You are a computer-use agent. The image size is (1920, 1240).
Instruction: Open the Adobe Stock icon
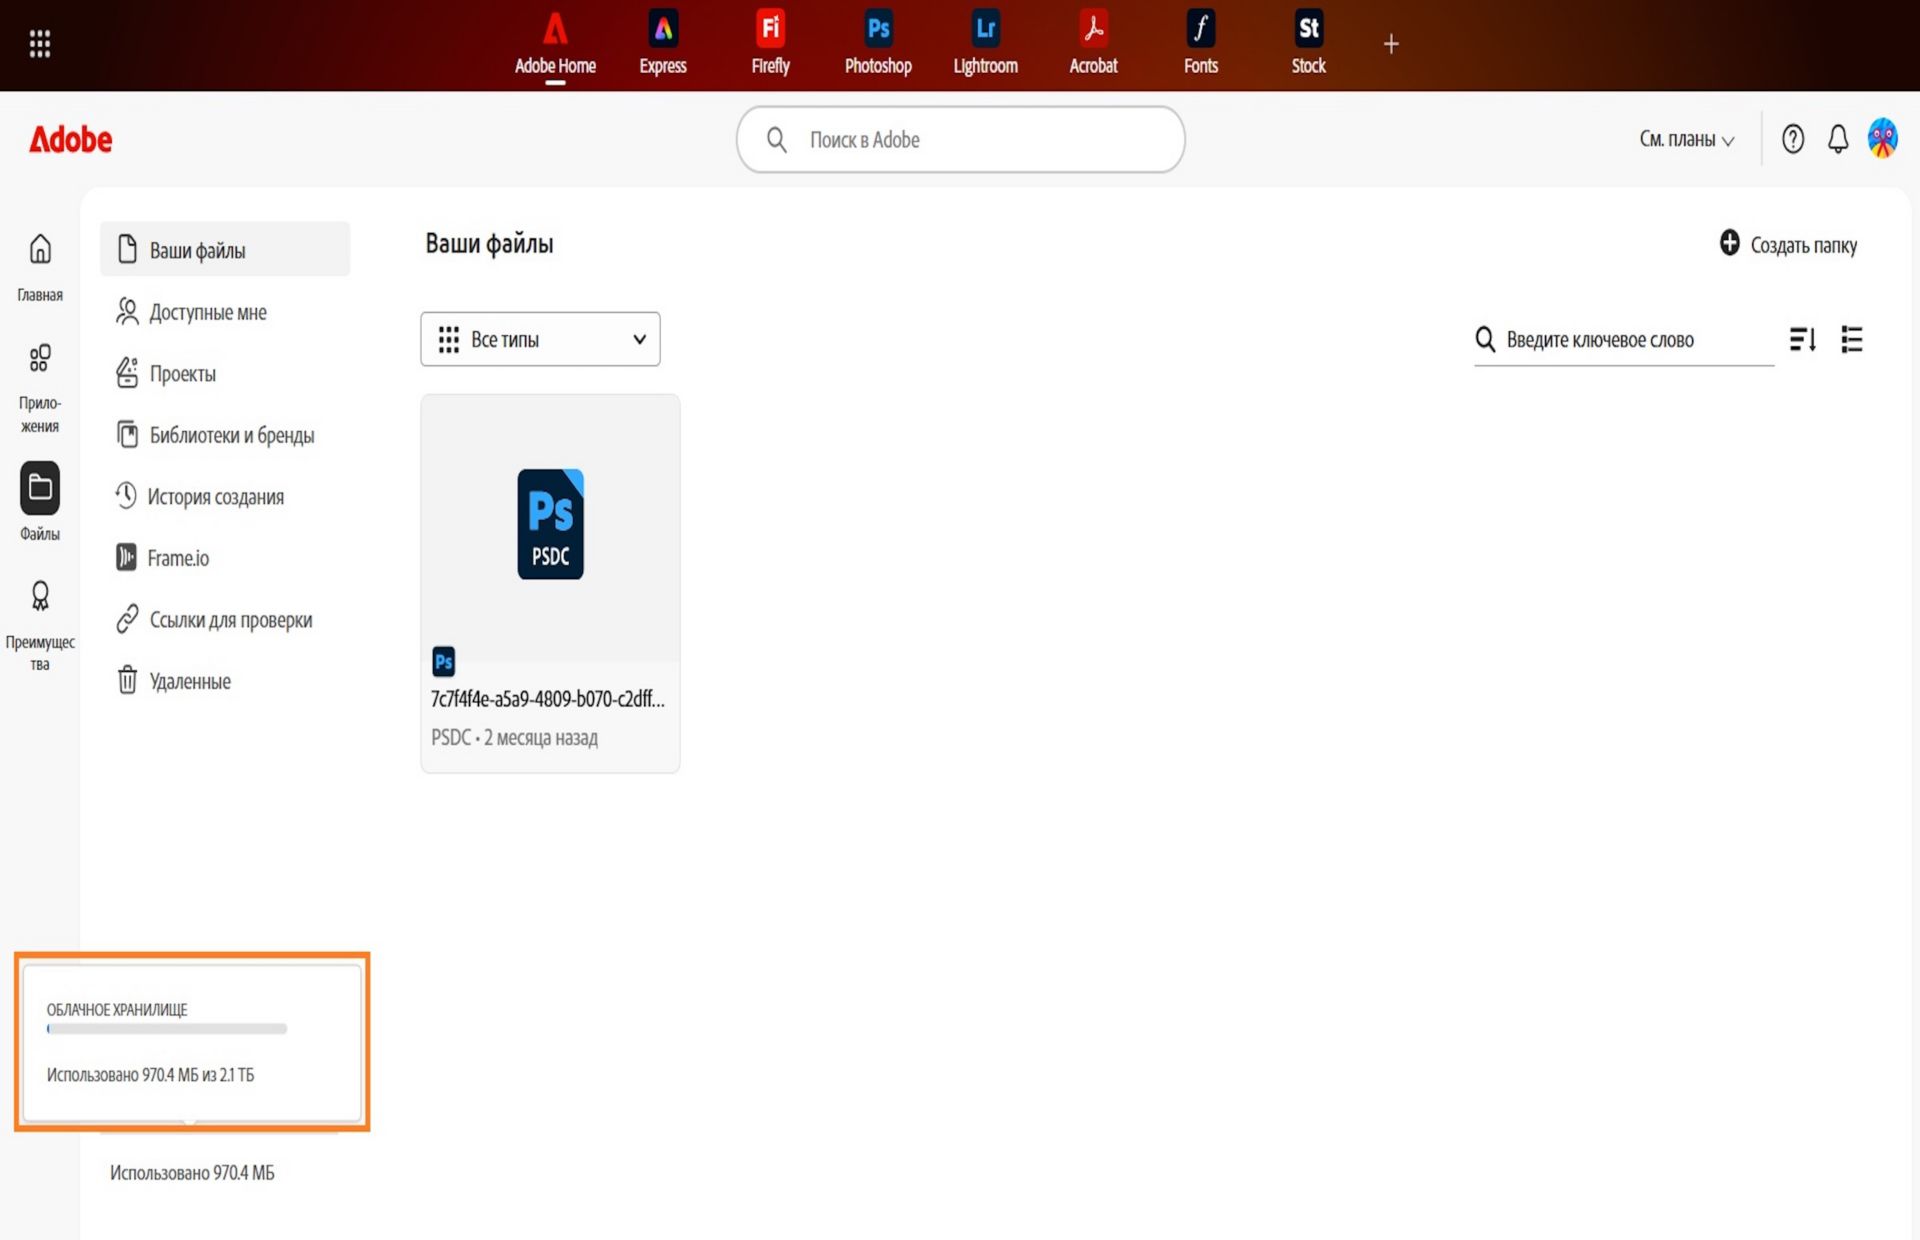[x=1308, y=29]
